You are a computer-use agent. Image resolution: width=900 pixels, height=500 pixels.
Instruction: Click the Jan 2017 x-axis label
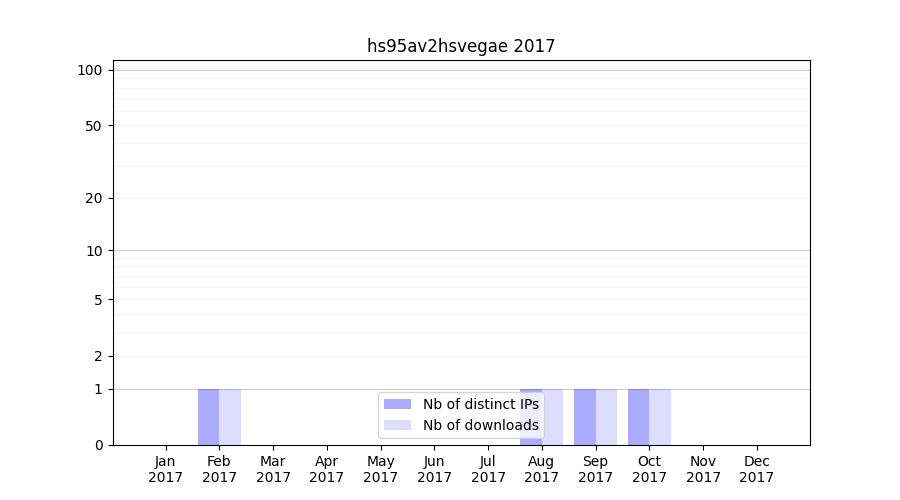pyautogui.click(x=166, y=469)
